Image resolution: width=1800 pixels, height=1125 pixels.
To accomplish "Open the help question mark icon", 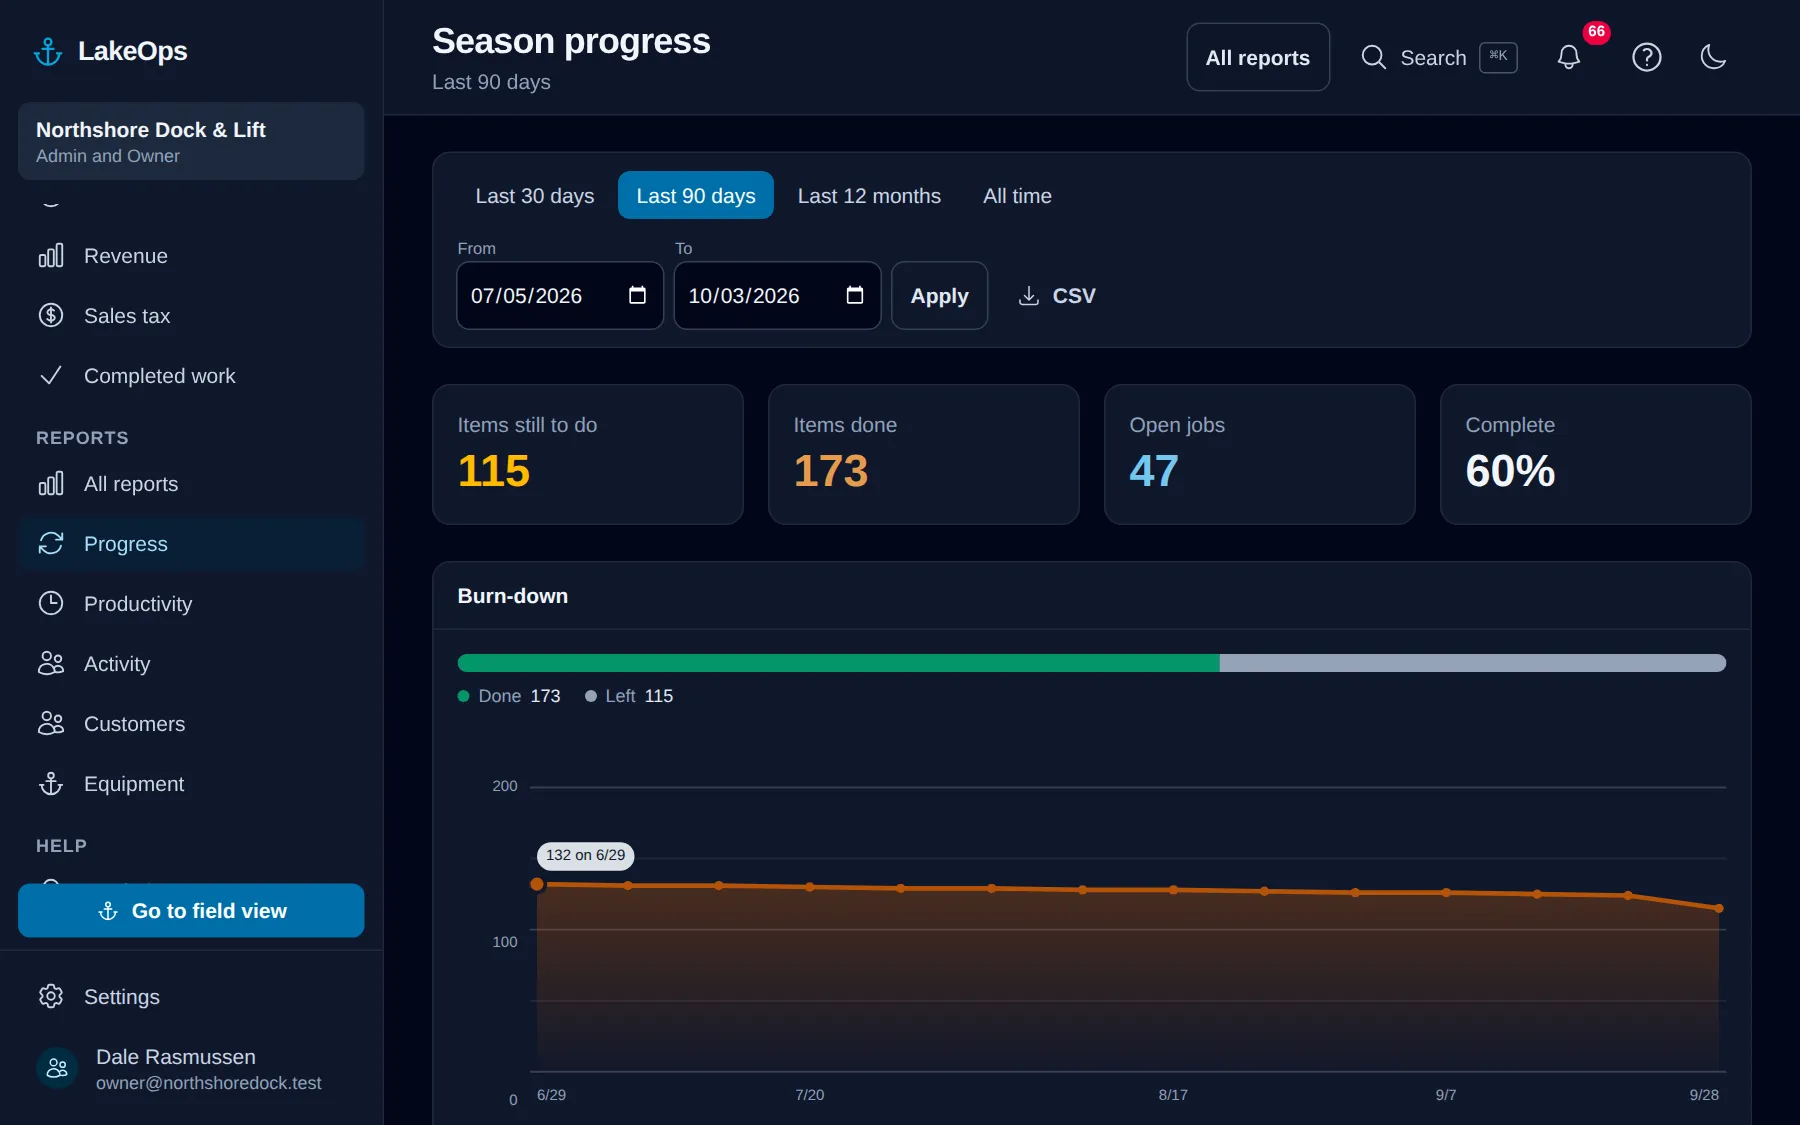I will click(1647, 57).
